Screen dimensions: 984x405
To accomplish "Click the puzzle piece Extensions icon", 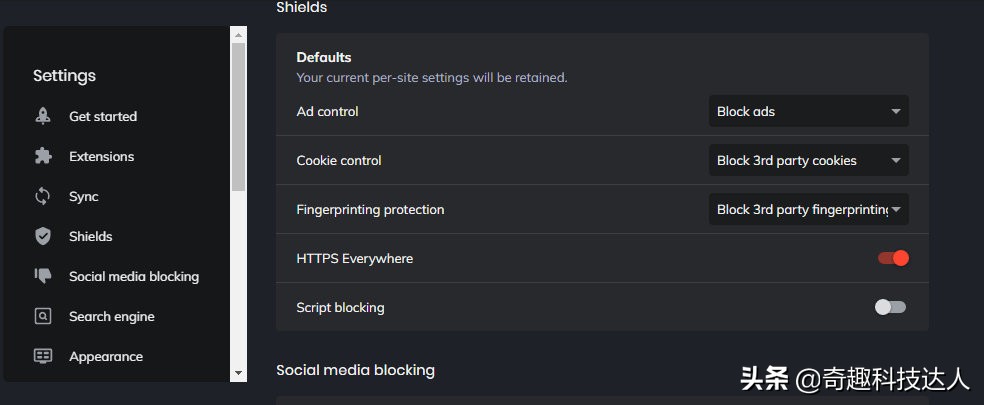I will click(x=43, y=156).
